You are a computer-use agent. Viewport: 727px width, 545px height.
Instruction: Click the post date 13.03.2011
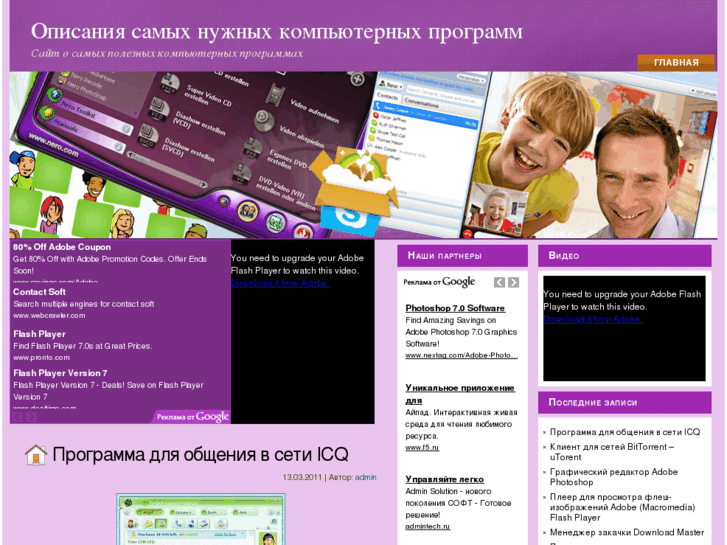point(302,477)
